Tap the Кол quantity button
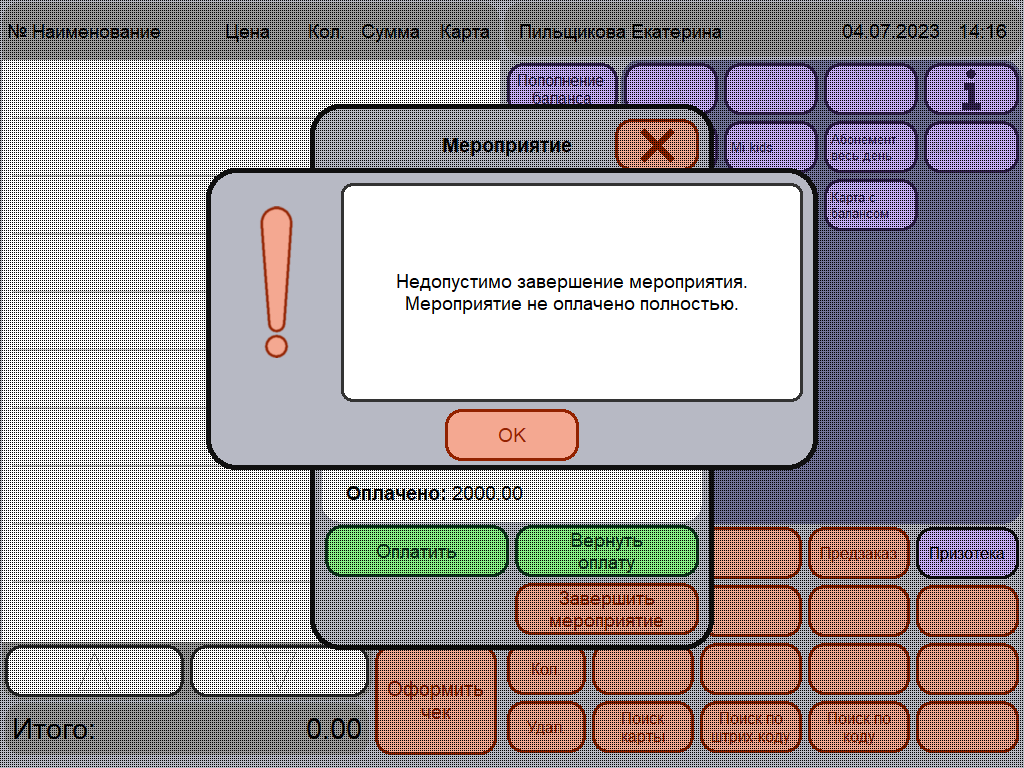 (x=545, y=669)
